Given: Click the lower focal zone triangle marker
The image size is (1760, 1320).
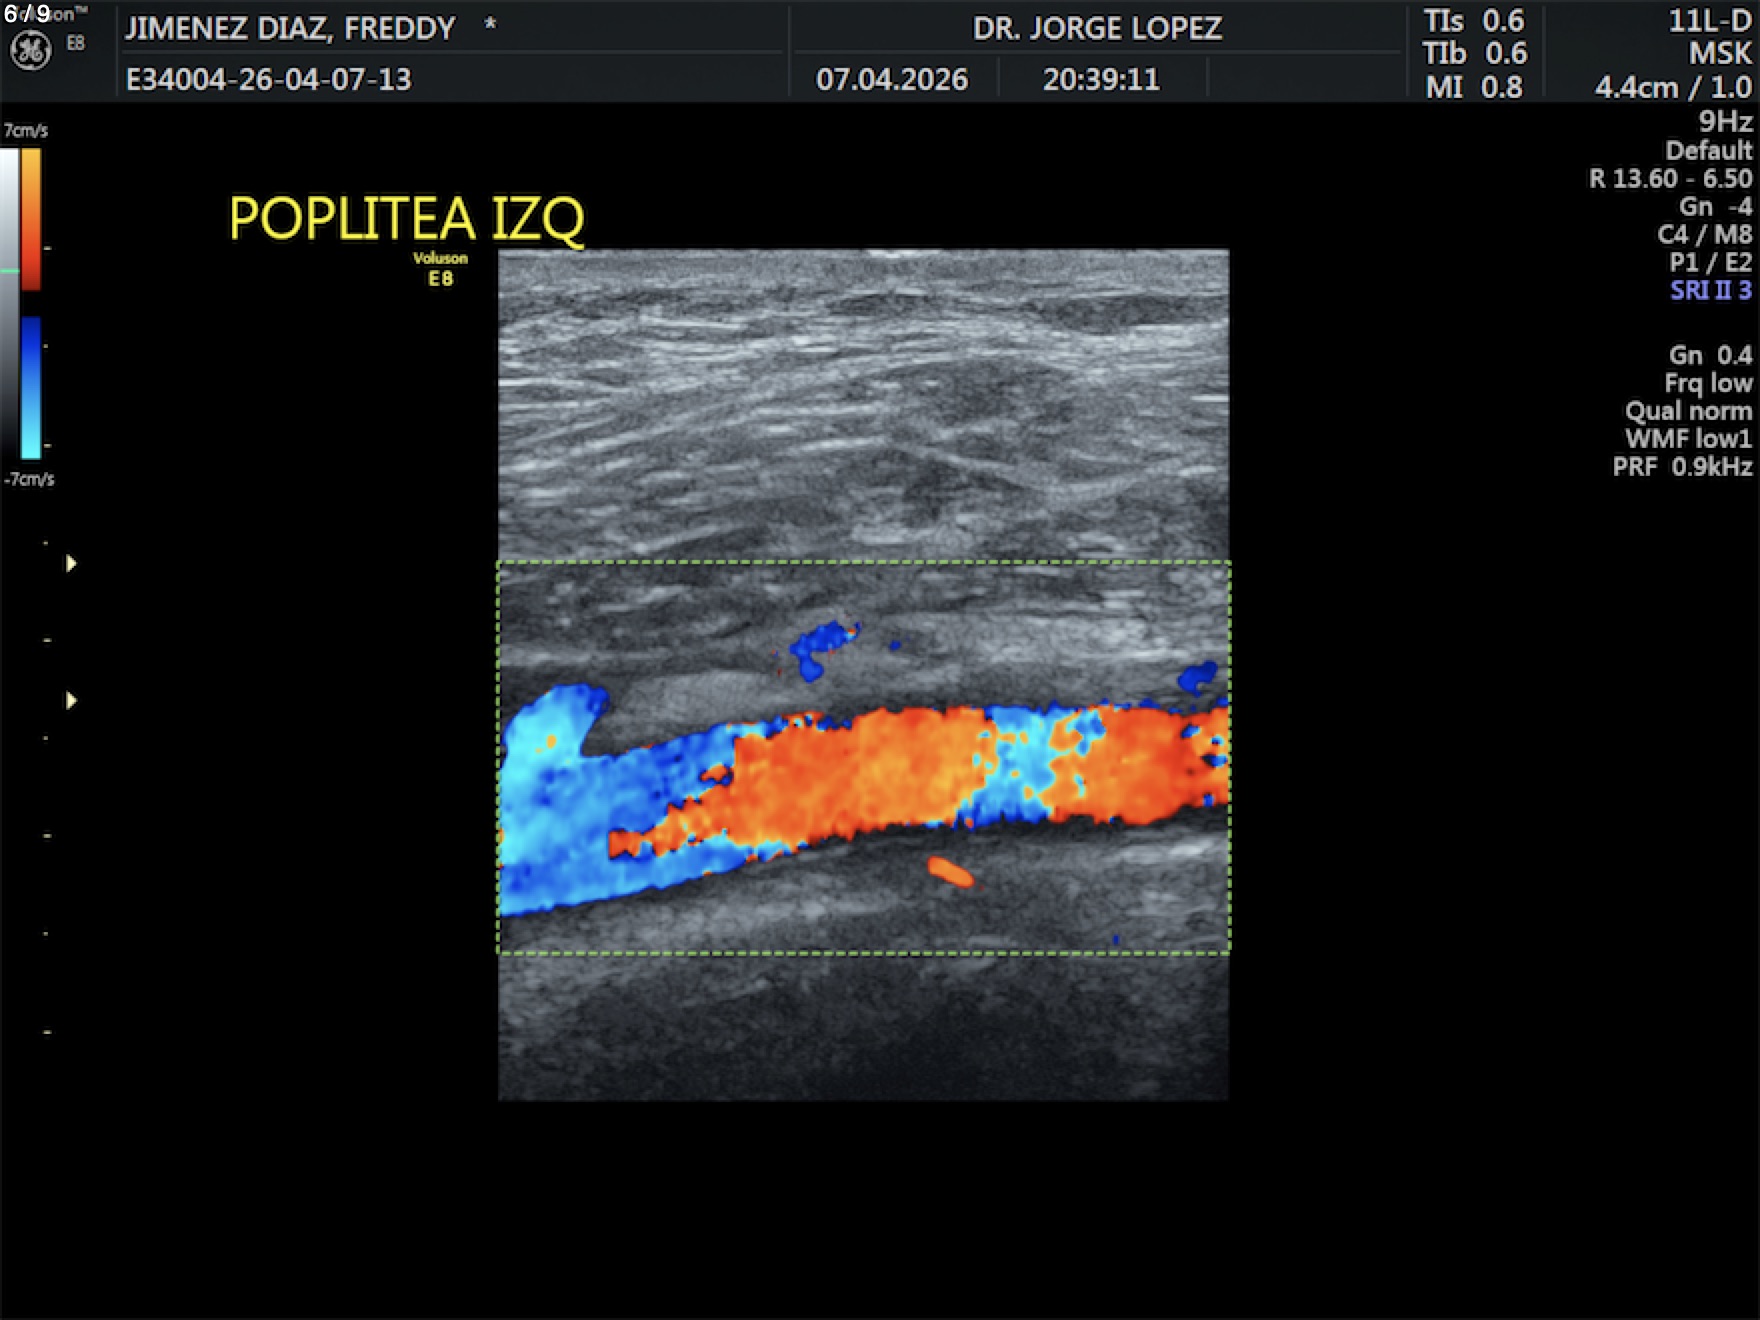Looking at the screenshot, I should 71,700.
